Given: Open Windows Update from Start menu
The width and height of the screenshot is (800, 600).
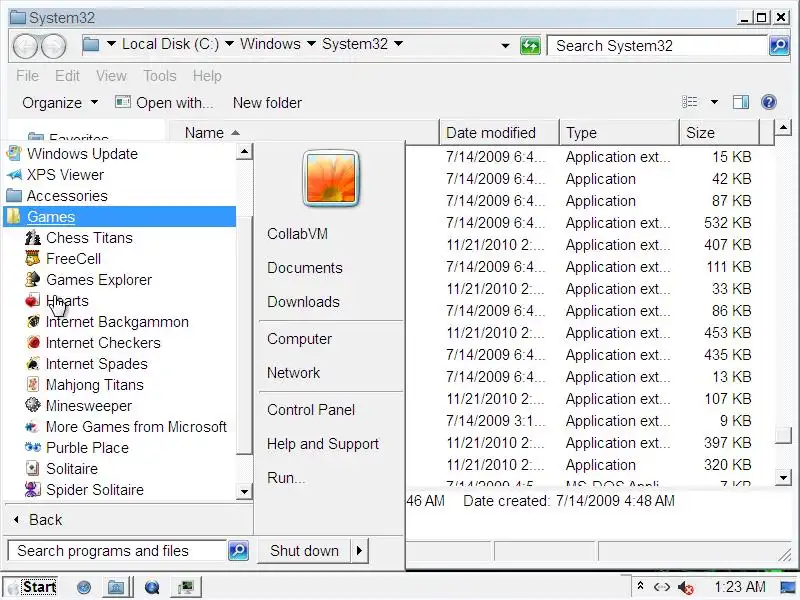Looking at the screenshot, I should pos(72,154).
